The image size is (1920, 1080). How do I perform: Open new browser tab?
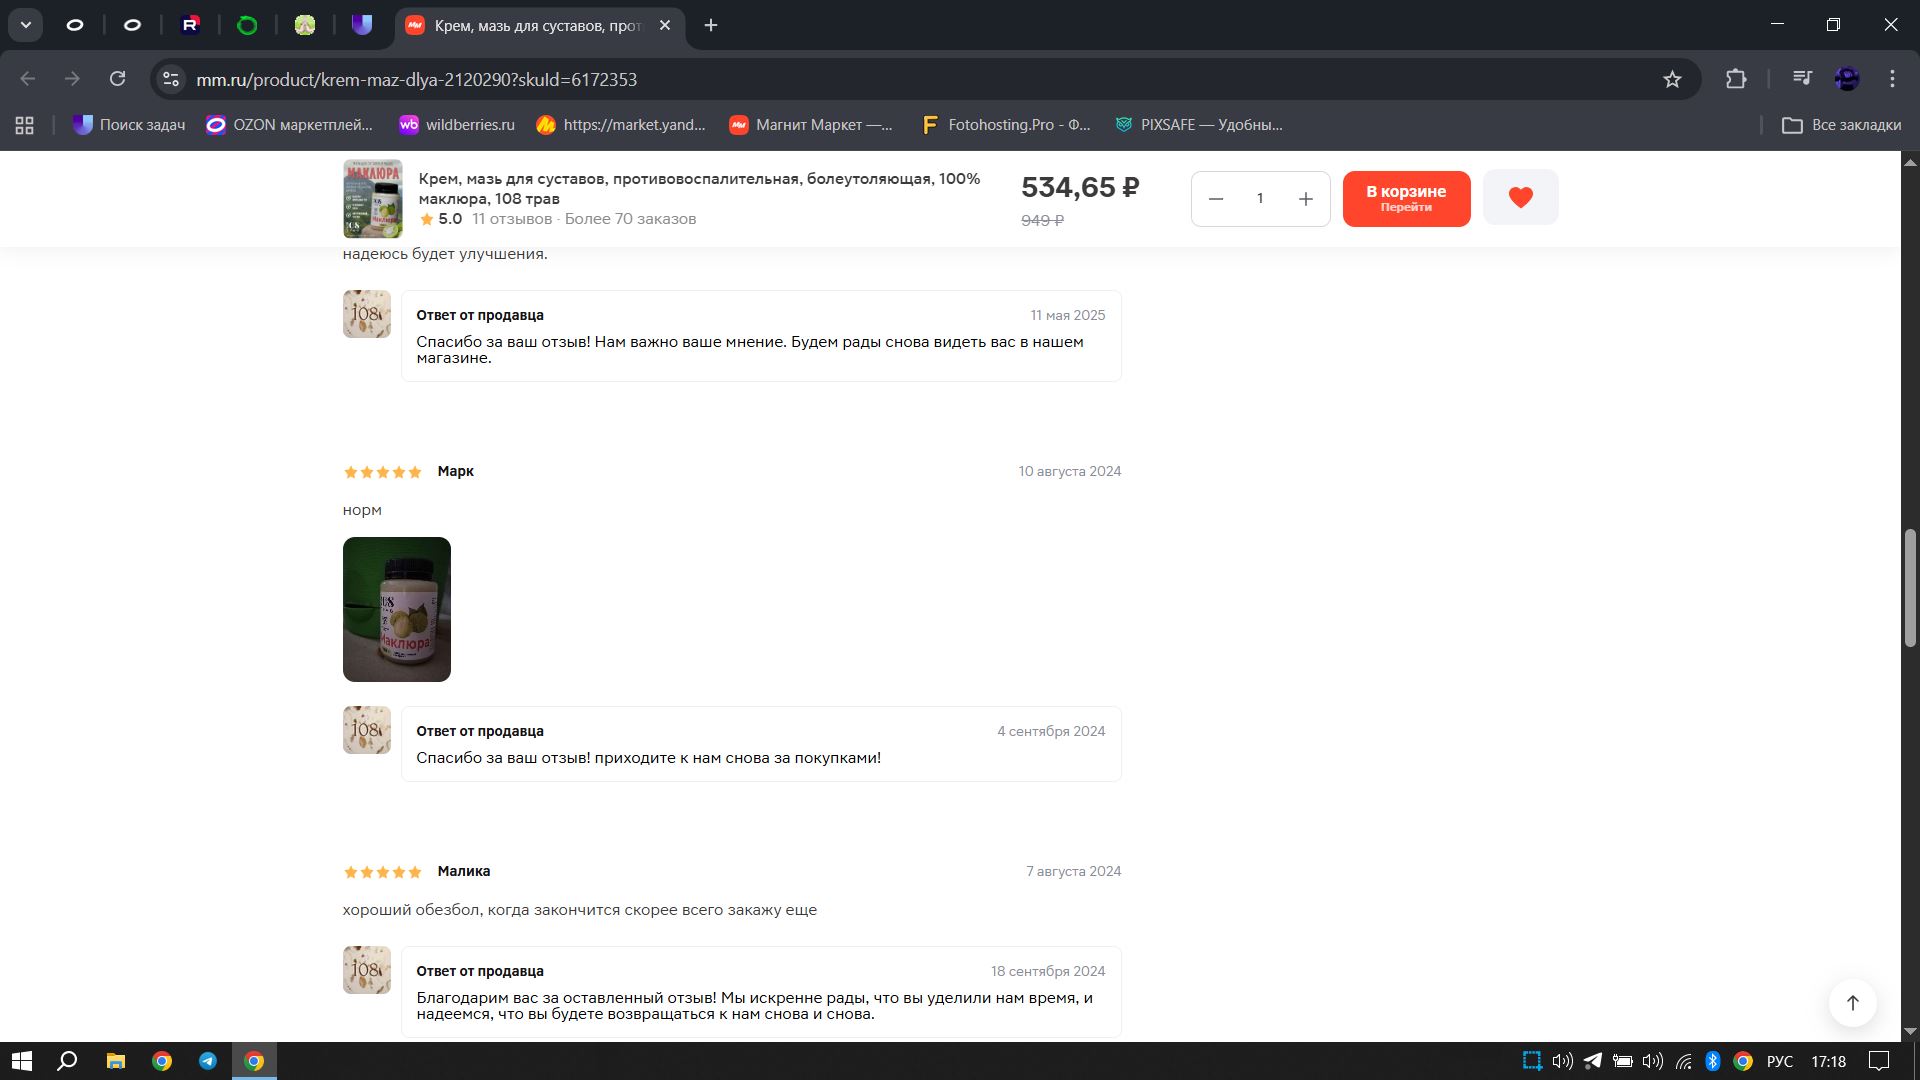tap(711, 25)
